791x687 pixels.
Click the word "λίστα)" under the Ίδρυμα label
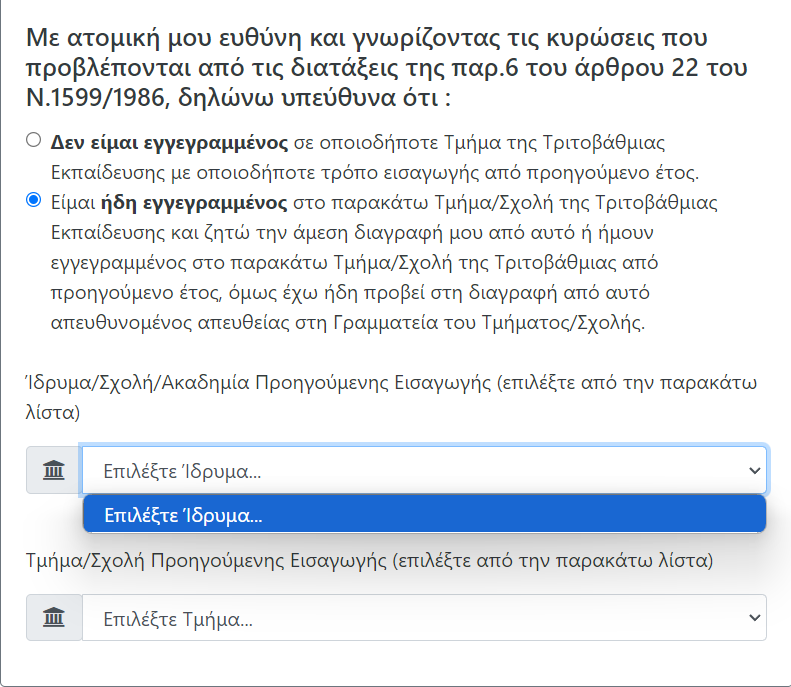click(53, 411)
